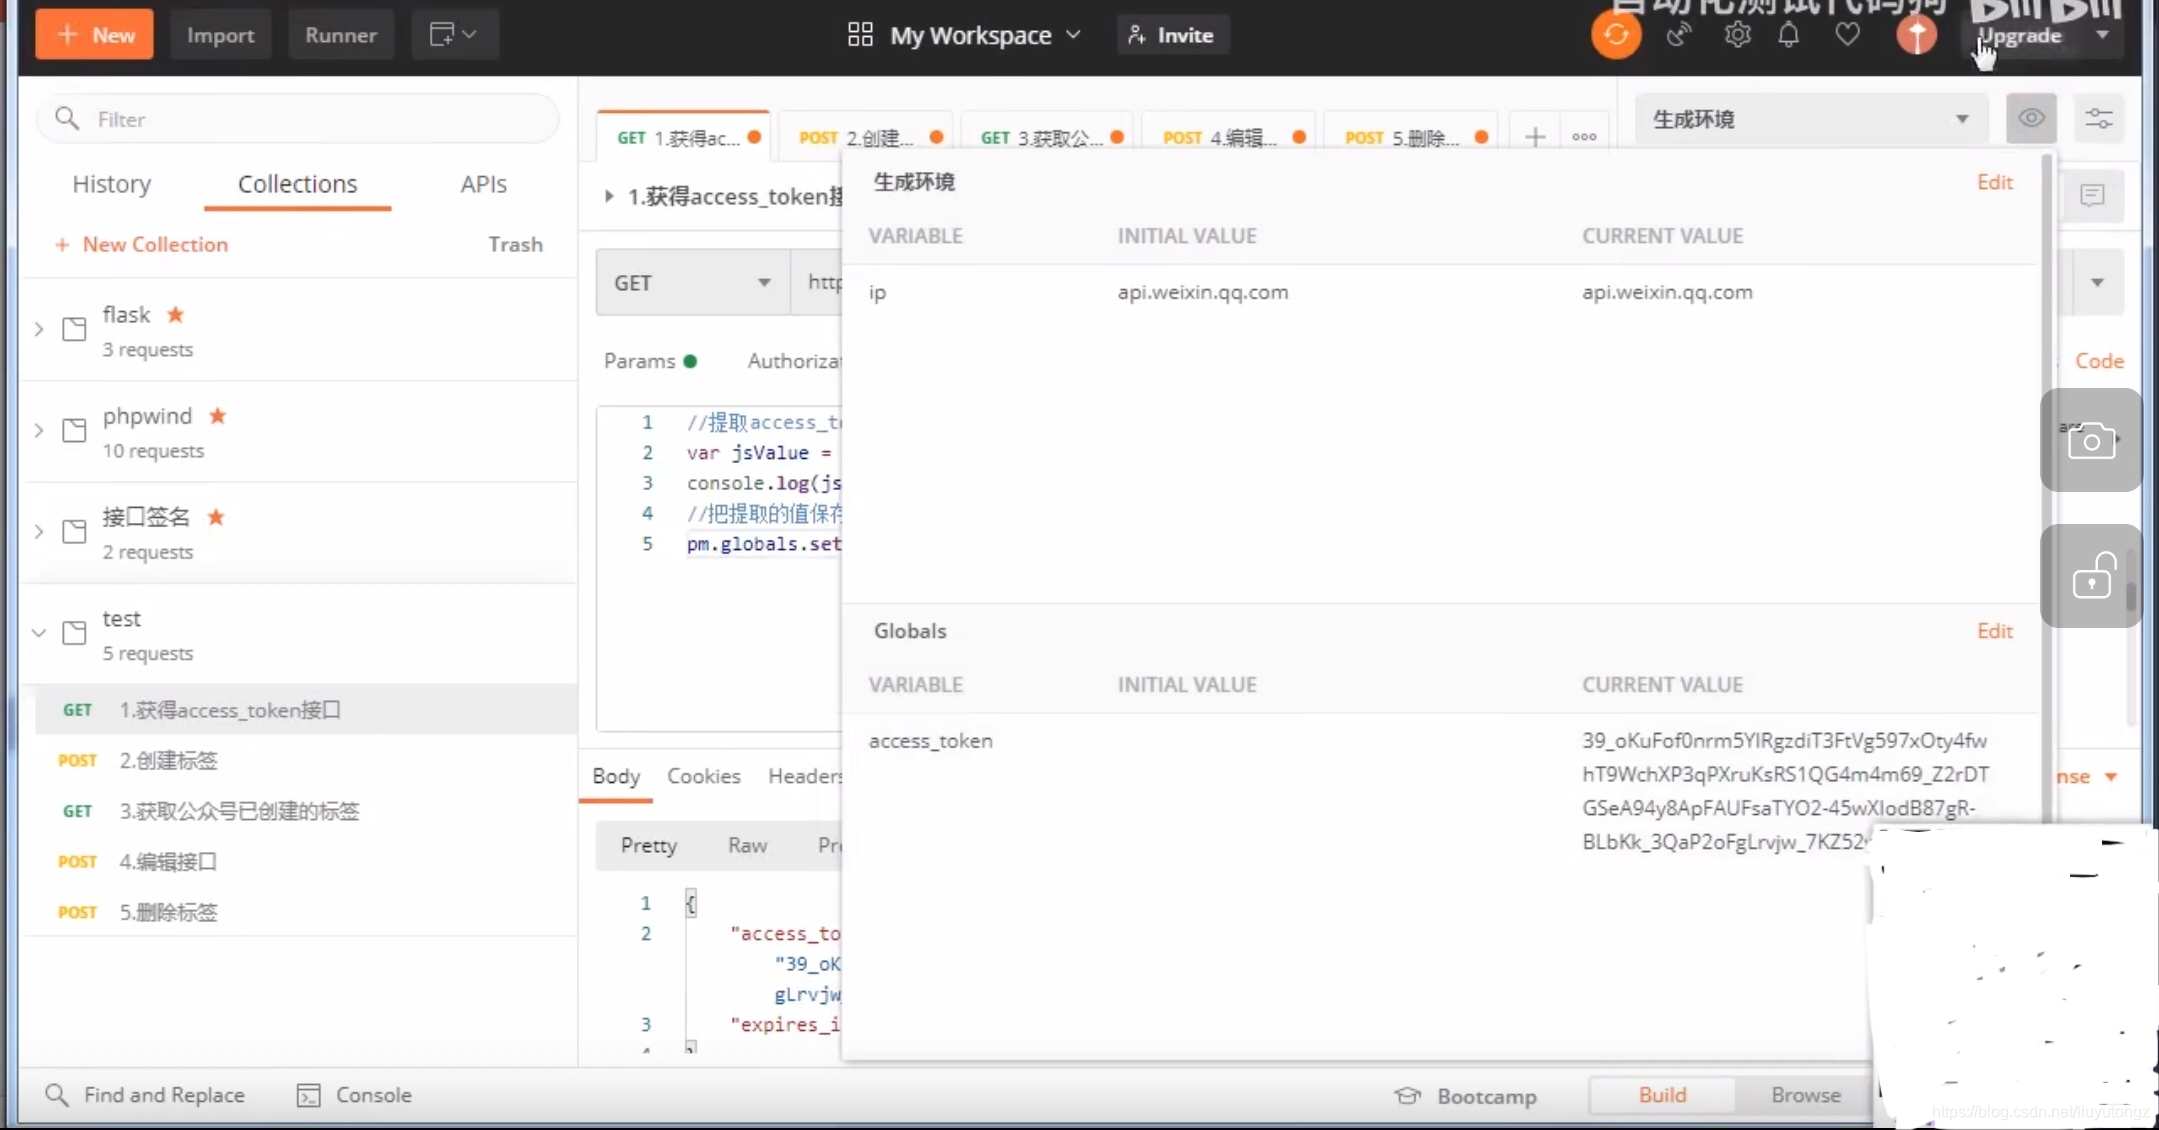
Task: Add a new request tab with plus icon
Action: (x=1534, y=137)
